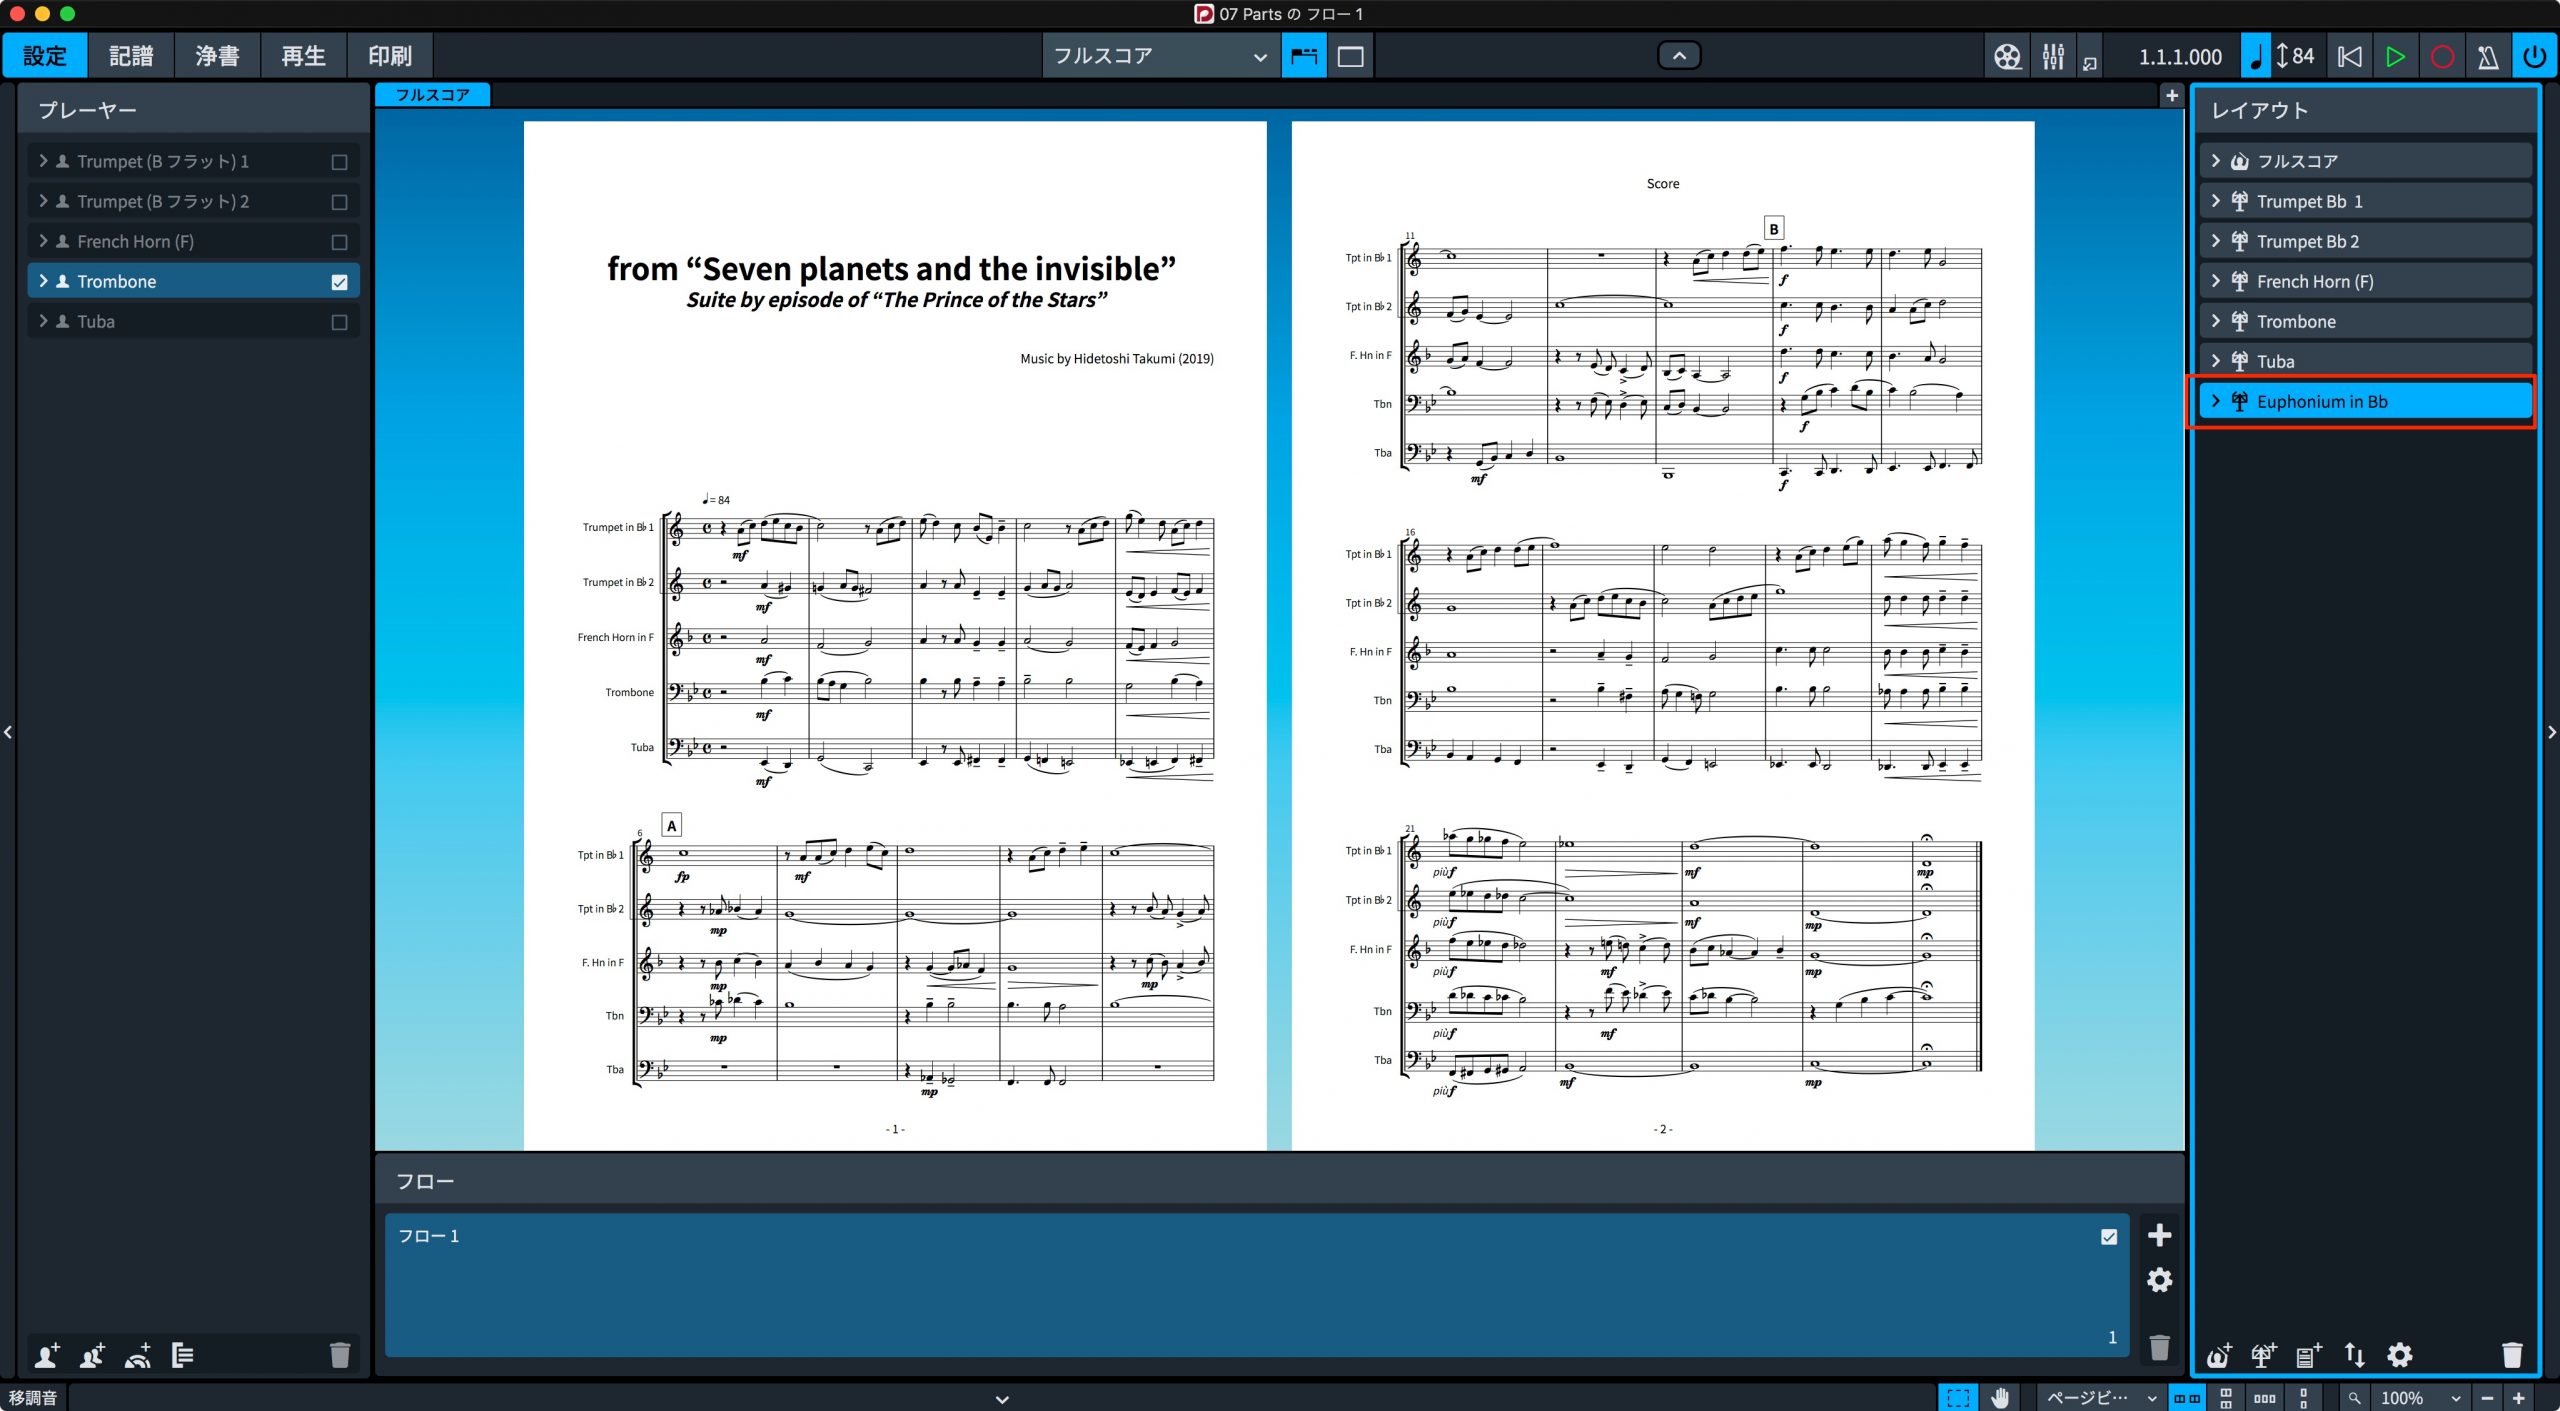Start playback with the green play button
The height and width of the screenshot is (1411, 2560).
coord(2395,56)
